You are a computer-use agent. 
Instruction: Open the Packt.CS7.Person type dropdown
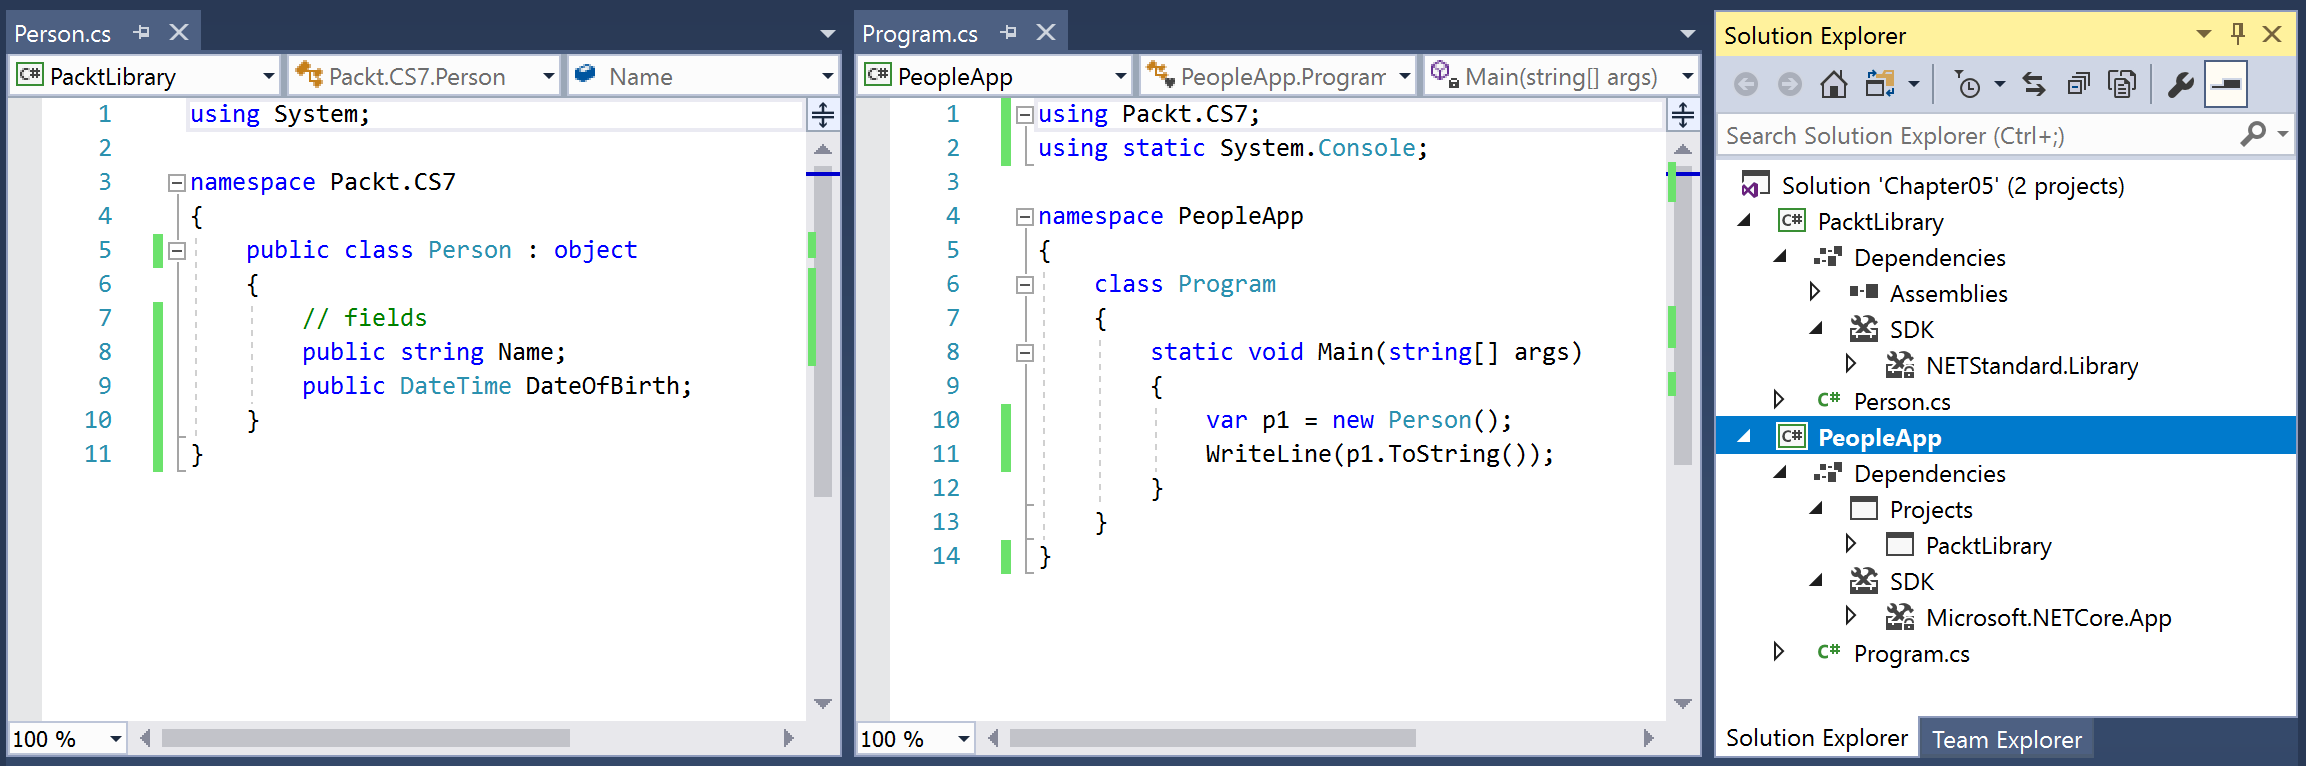click(x=548, y=76)
